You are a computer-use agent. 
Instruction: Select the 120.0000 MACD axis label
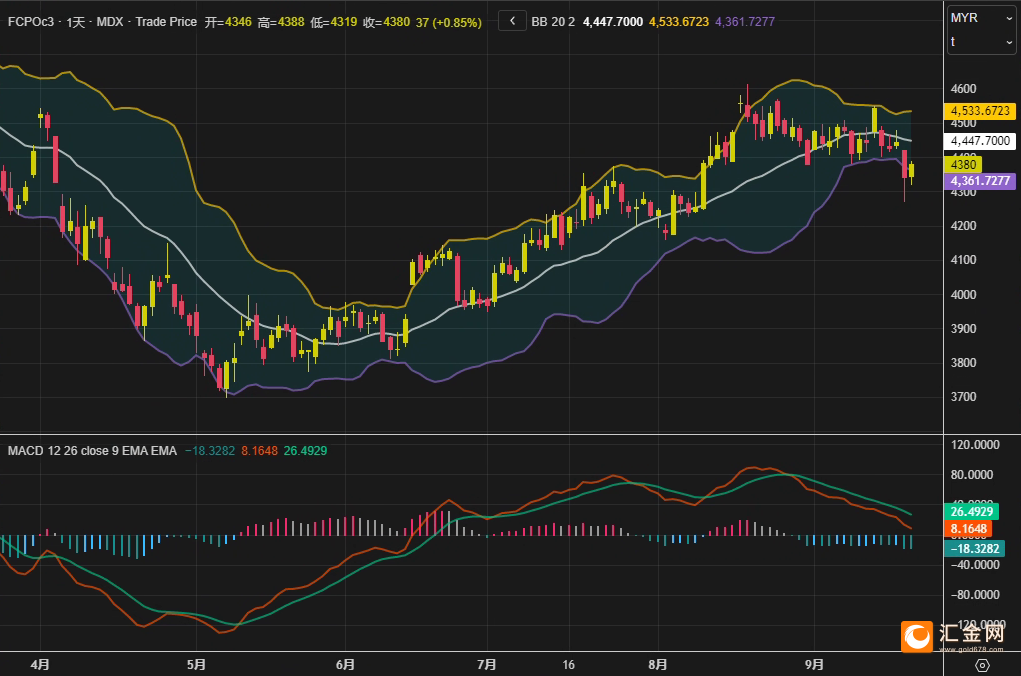[975, 445]
